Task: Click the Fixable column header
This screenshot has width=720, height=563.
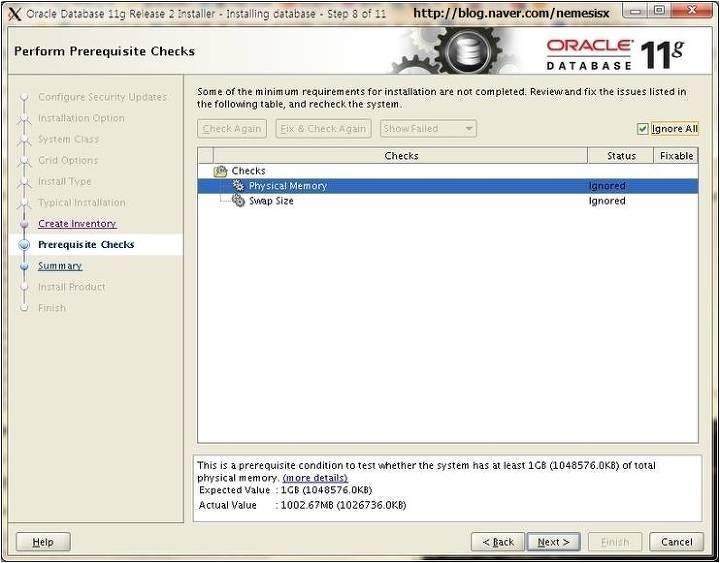Action: click(676, 156)
